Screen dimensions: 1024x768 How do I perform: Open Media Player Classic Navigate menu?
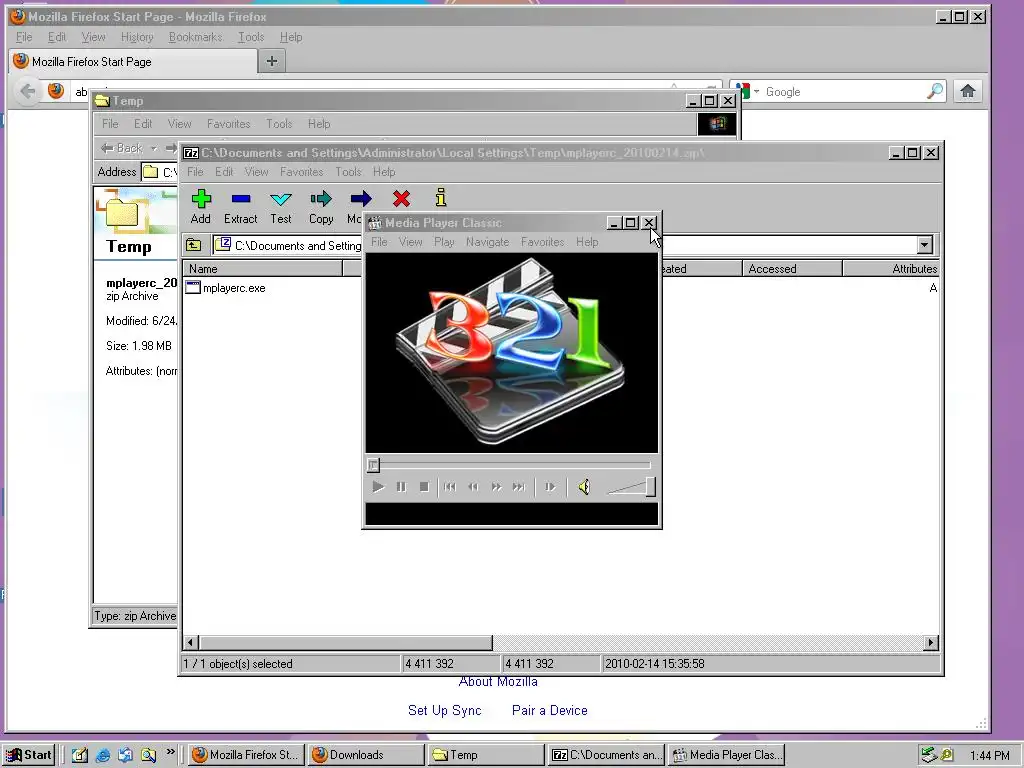(487, 242)
